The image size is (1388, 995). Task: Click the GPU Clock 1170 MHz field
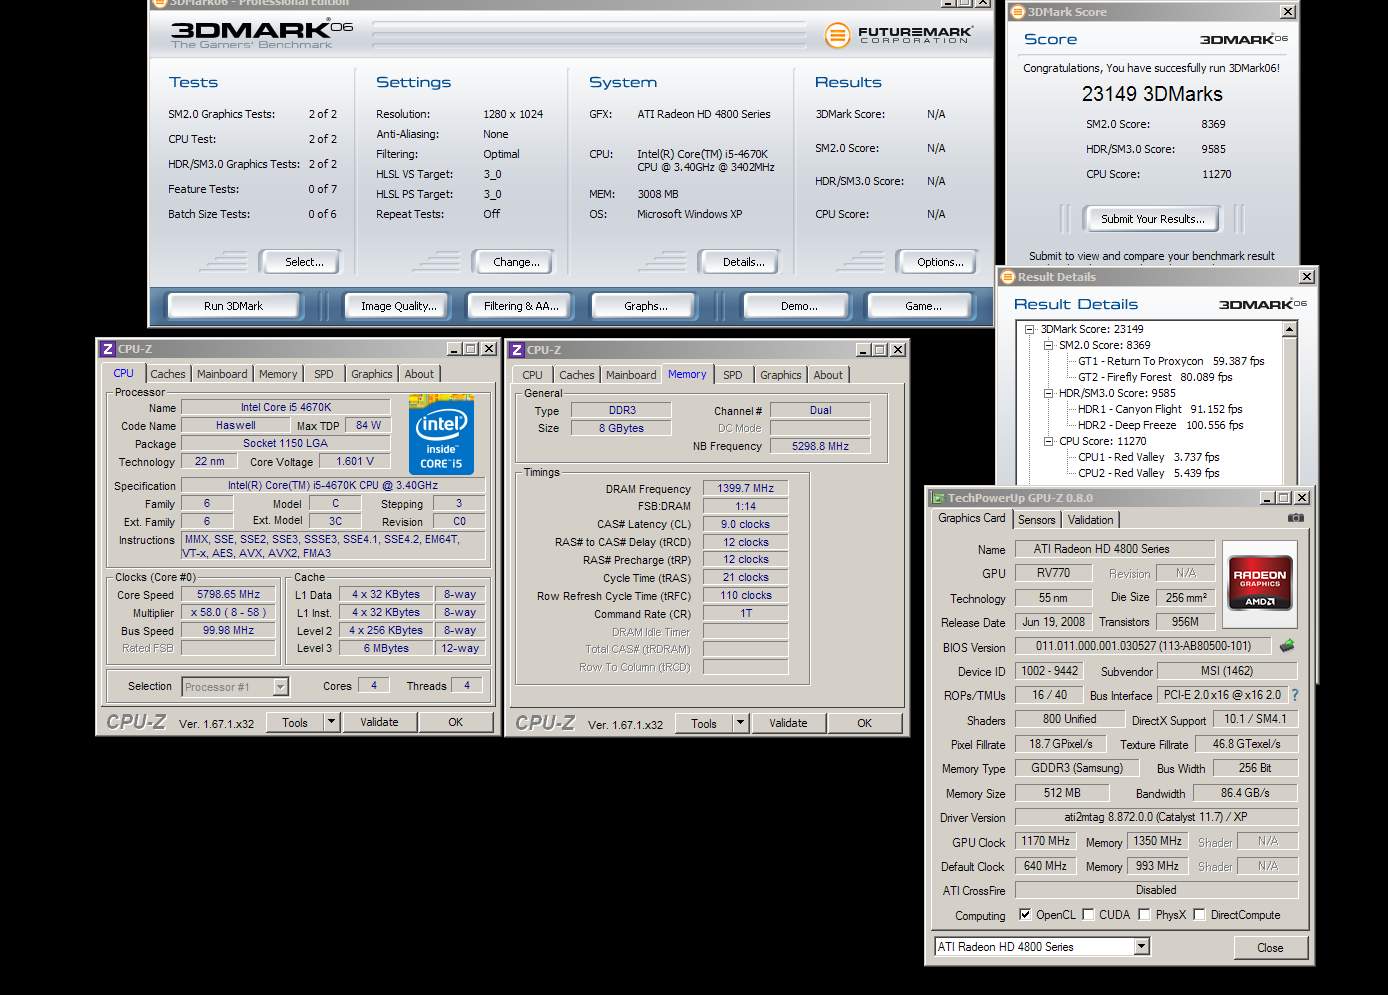1045,841
